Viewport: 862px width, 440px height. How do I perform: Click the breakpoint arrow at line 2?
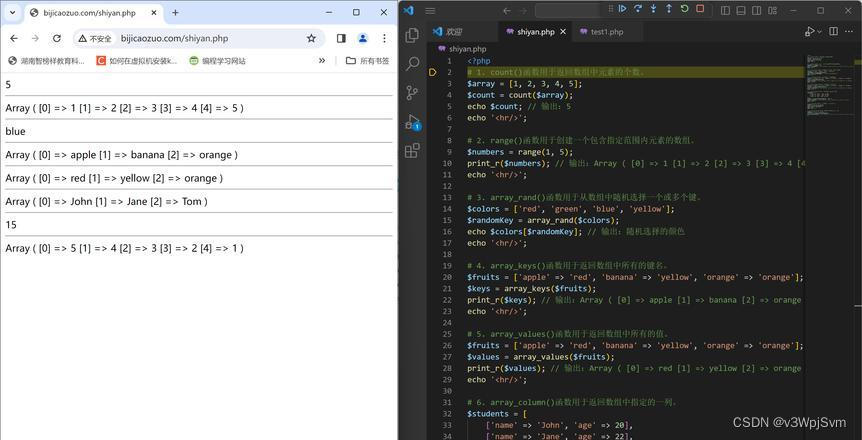point(433,72)
